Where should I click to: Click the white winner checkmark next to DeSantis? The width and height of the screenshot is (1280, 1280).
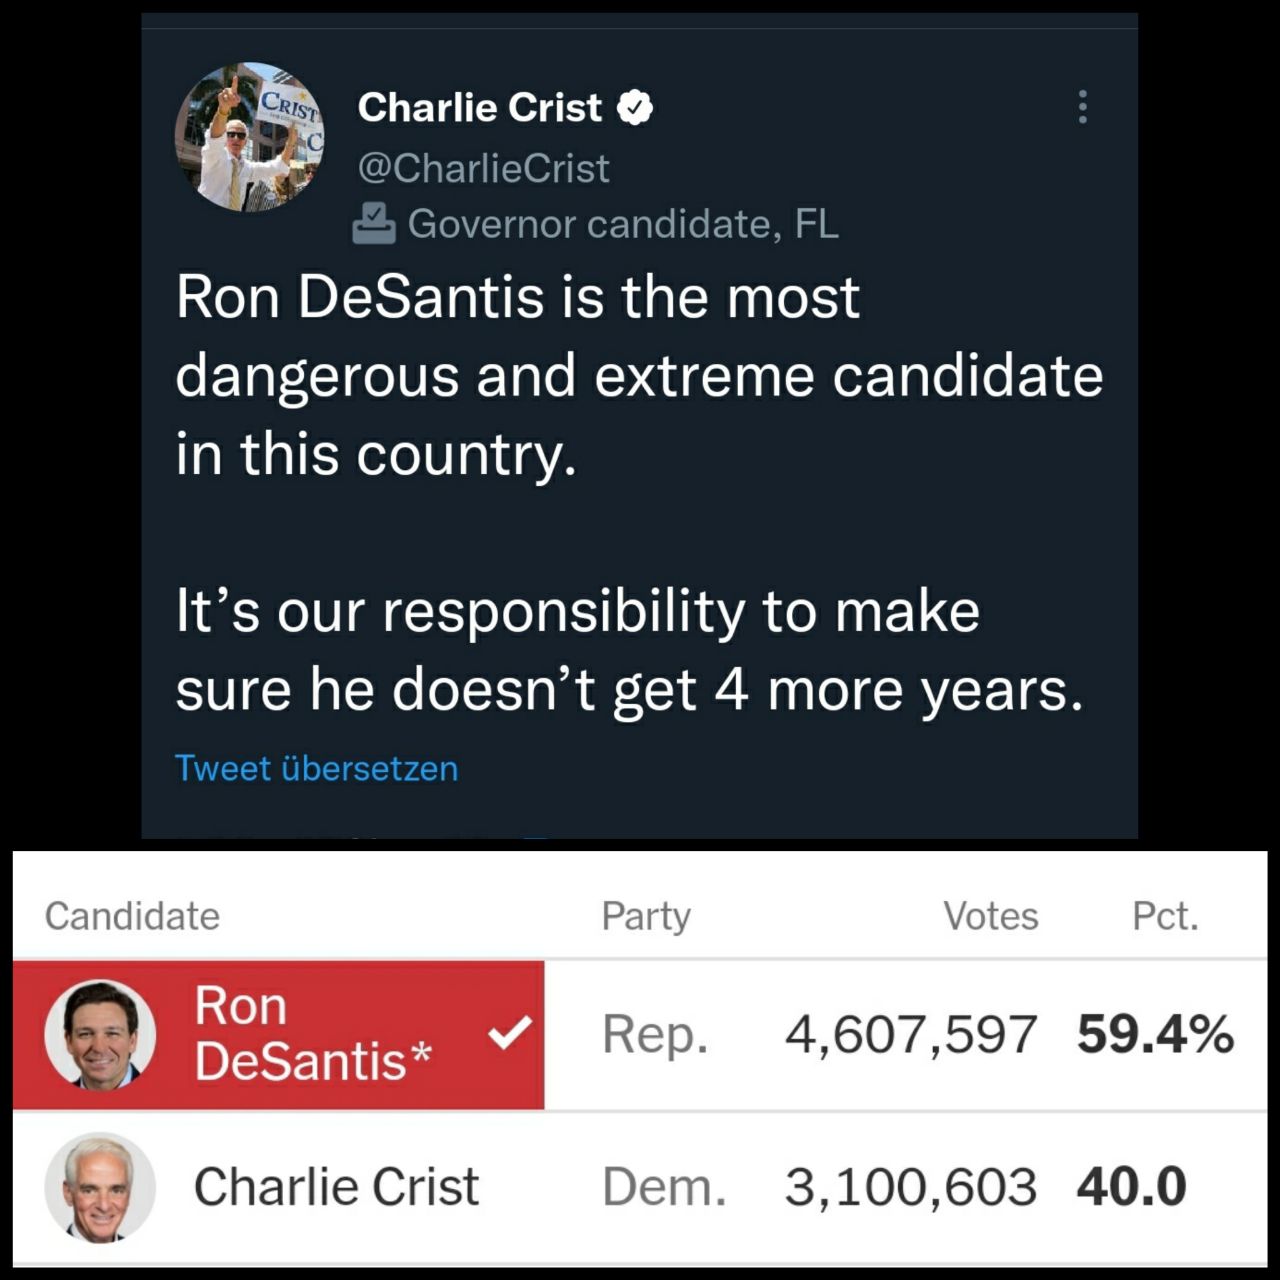(510, 1033)
